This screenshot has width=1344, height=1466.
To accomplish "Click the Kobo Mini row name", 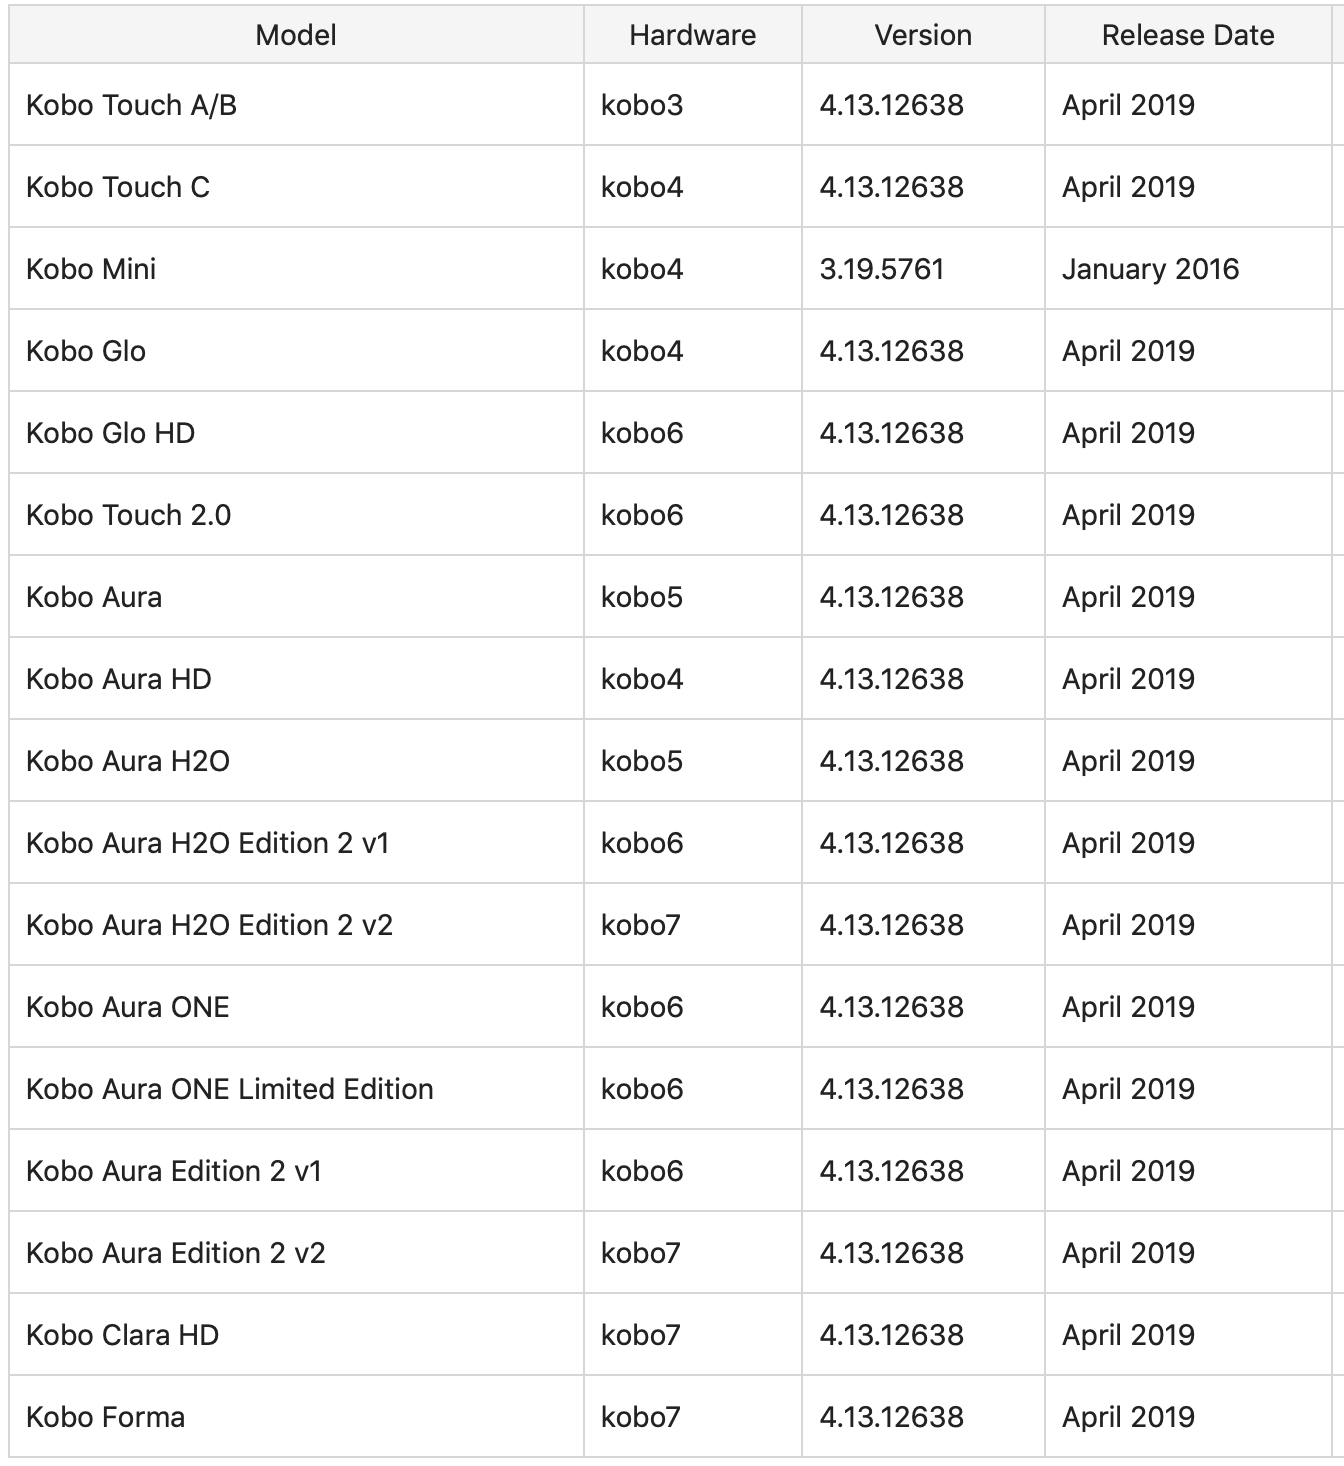I will coord(91,269).
